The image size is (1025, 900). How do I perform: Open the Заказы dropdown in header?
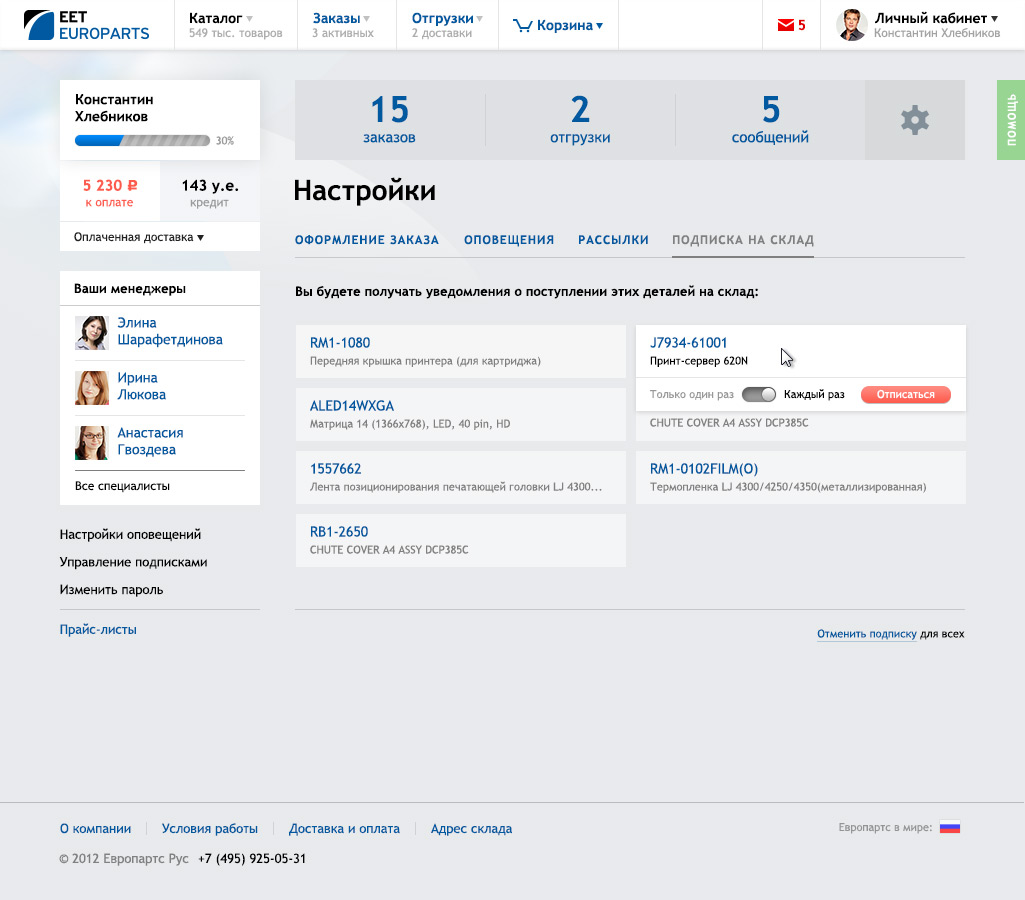tap(341, 18)
